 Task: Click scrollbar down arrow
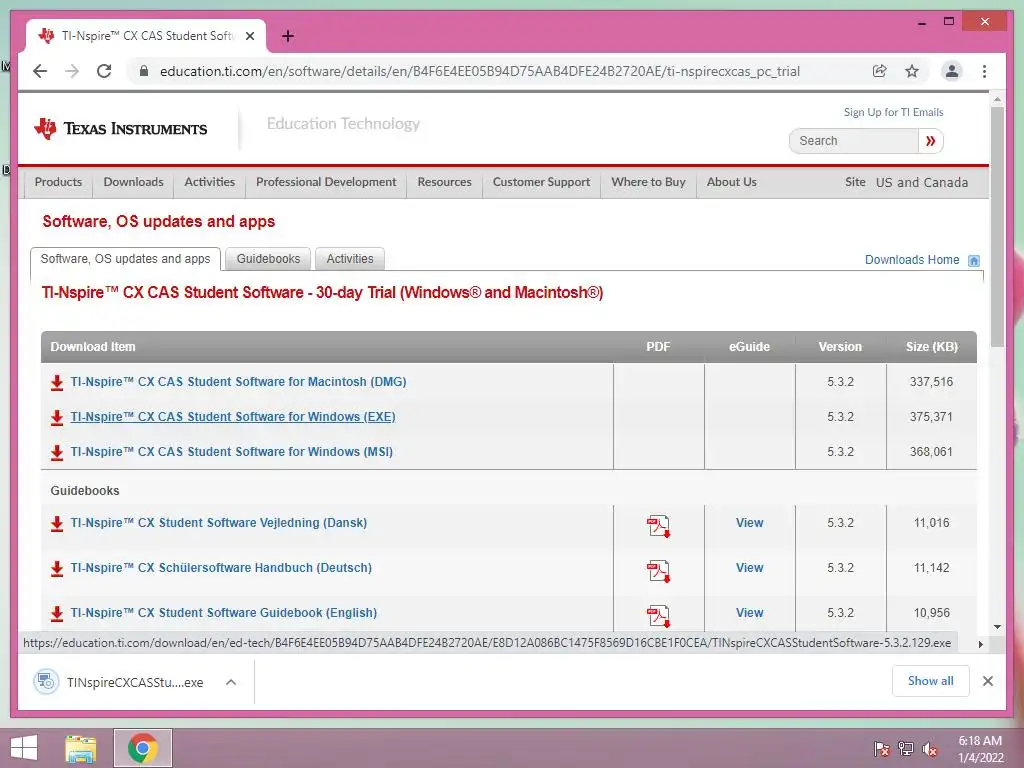pyautogui.click(x=997, y=627)
